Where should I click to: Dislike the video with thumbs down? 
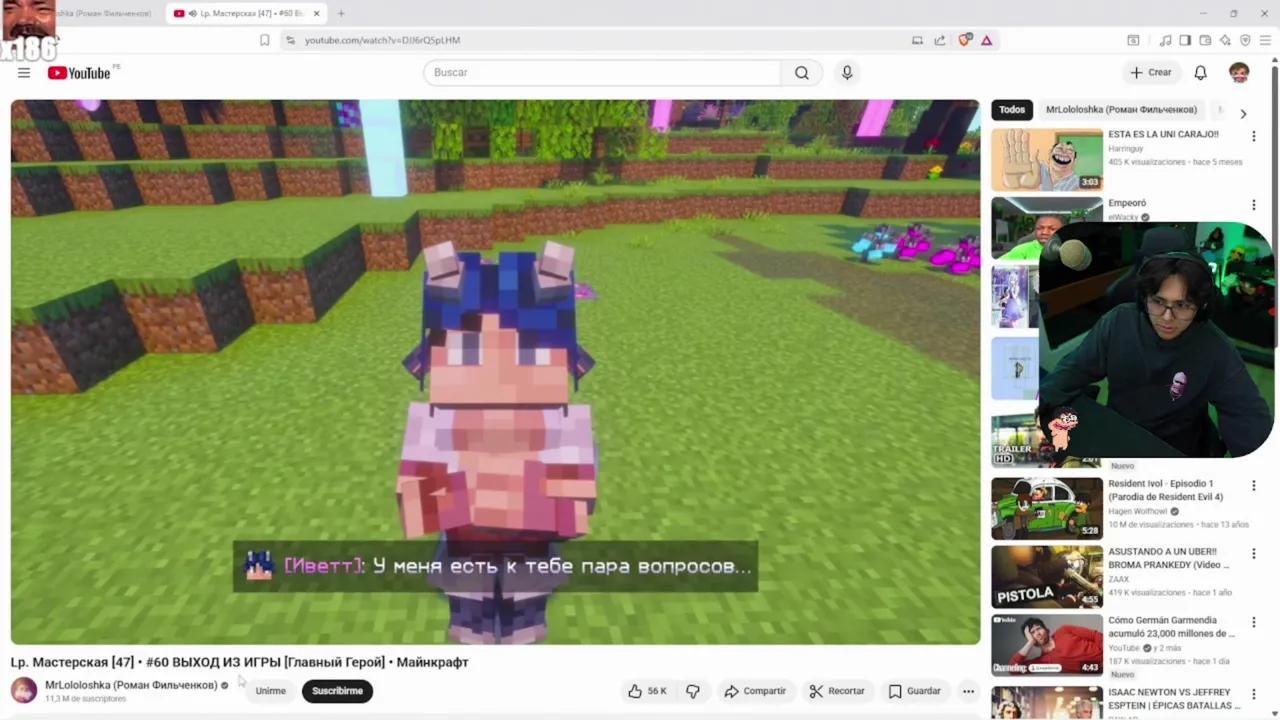(692, 691)
